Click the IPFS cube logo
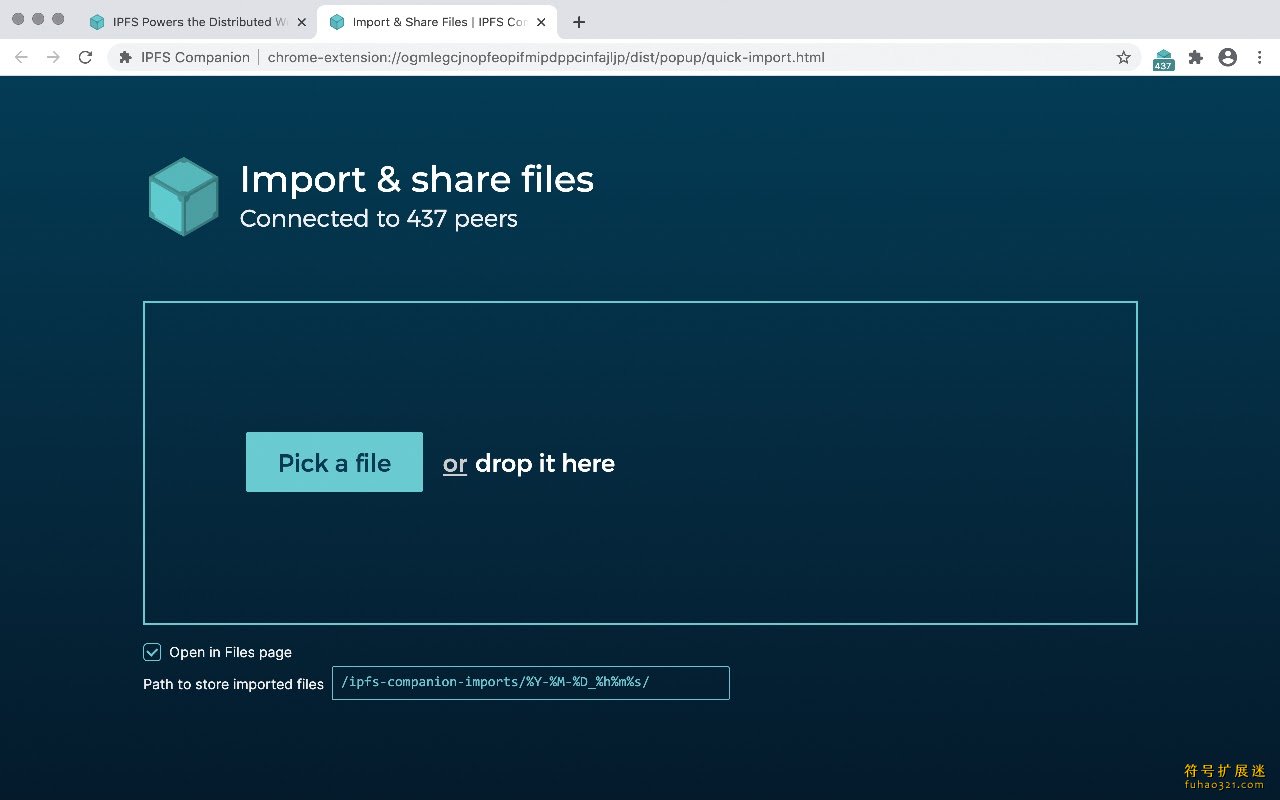 tap(183, 196)
